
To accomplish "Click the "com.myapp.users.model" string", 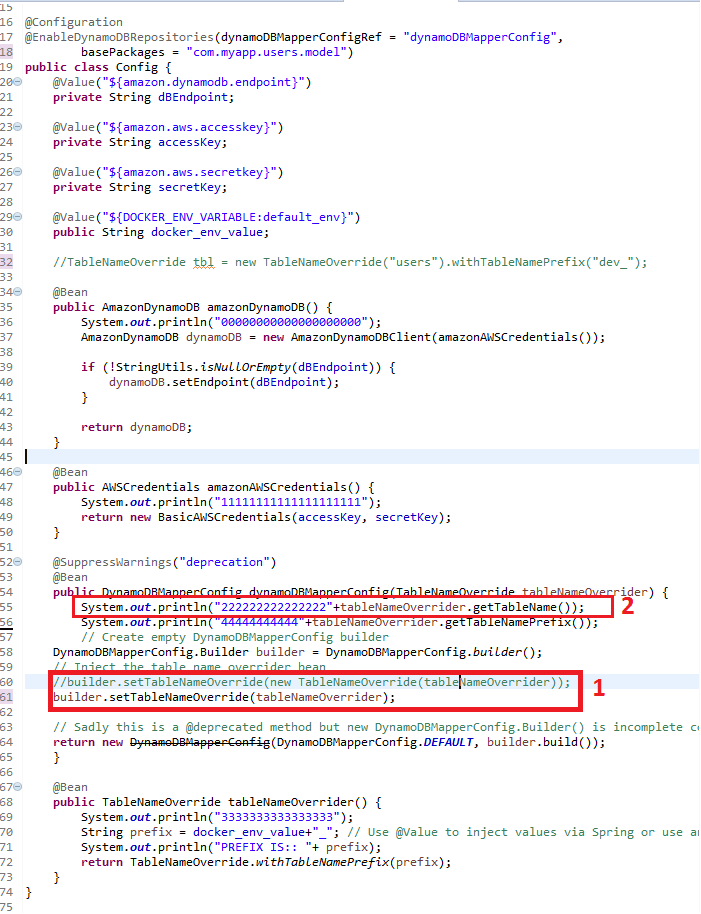I will pyautogui.click(x=266, y=52).
